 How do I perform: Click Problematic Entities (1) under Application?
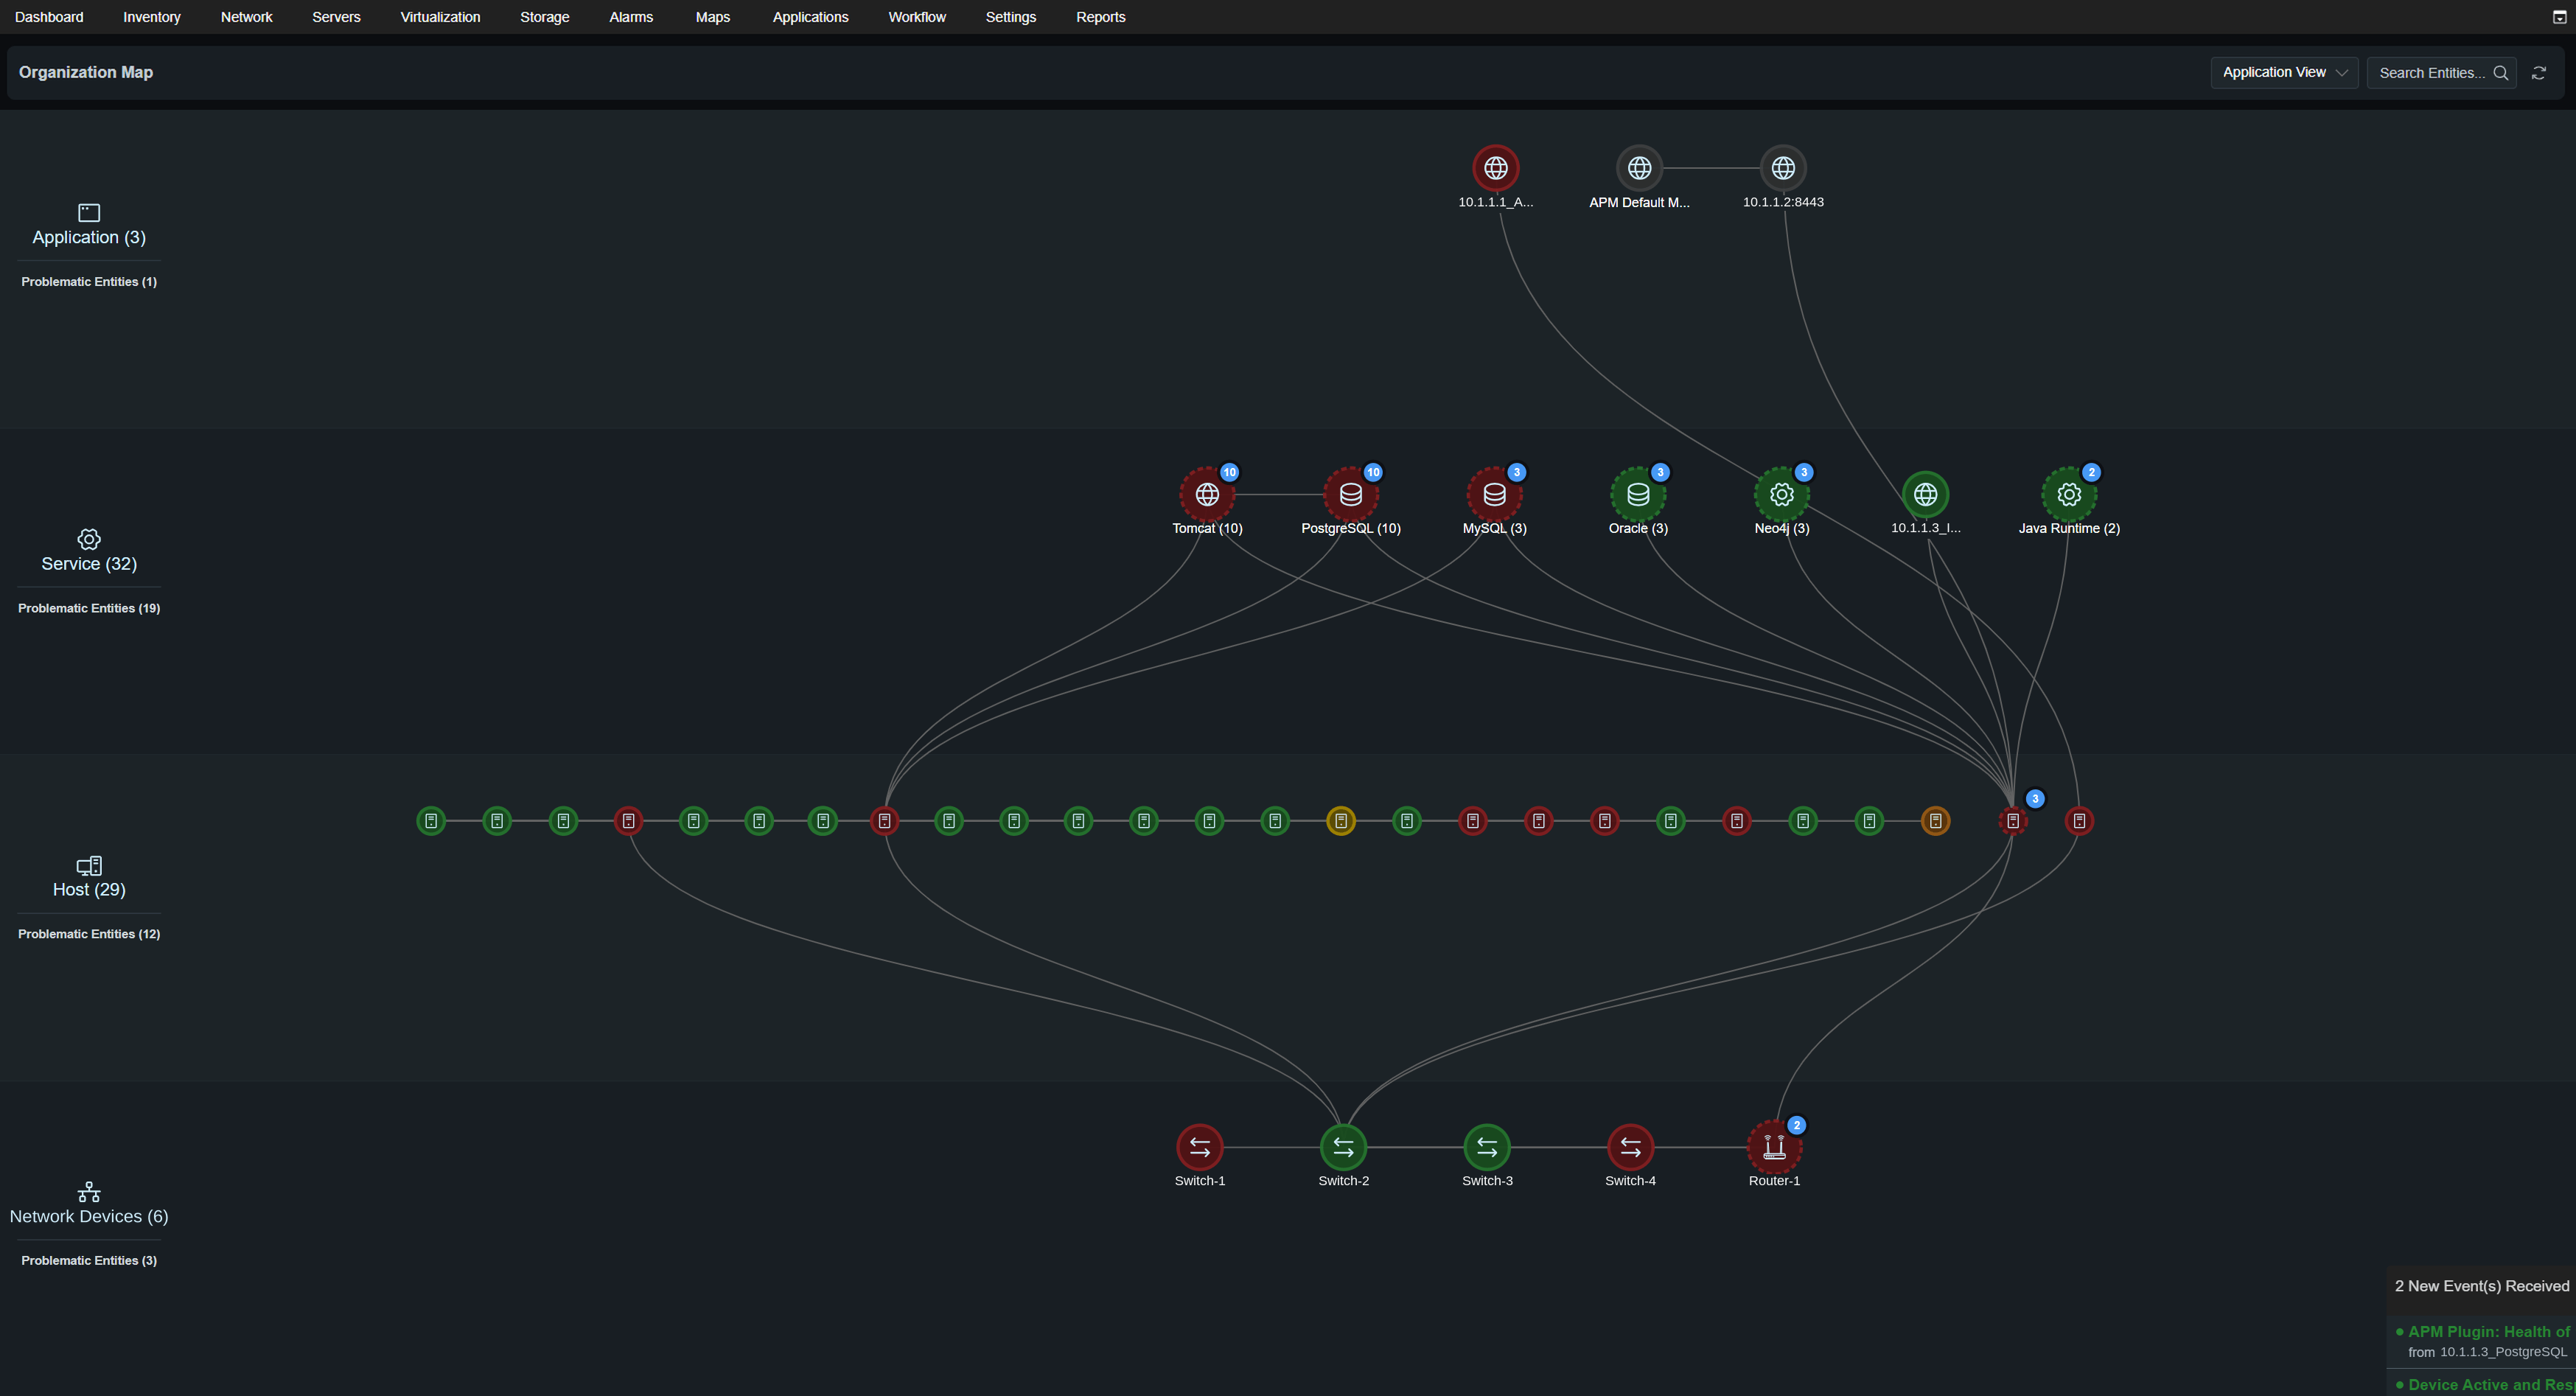pyautogui.click(x=89, y=282)
